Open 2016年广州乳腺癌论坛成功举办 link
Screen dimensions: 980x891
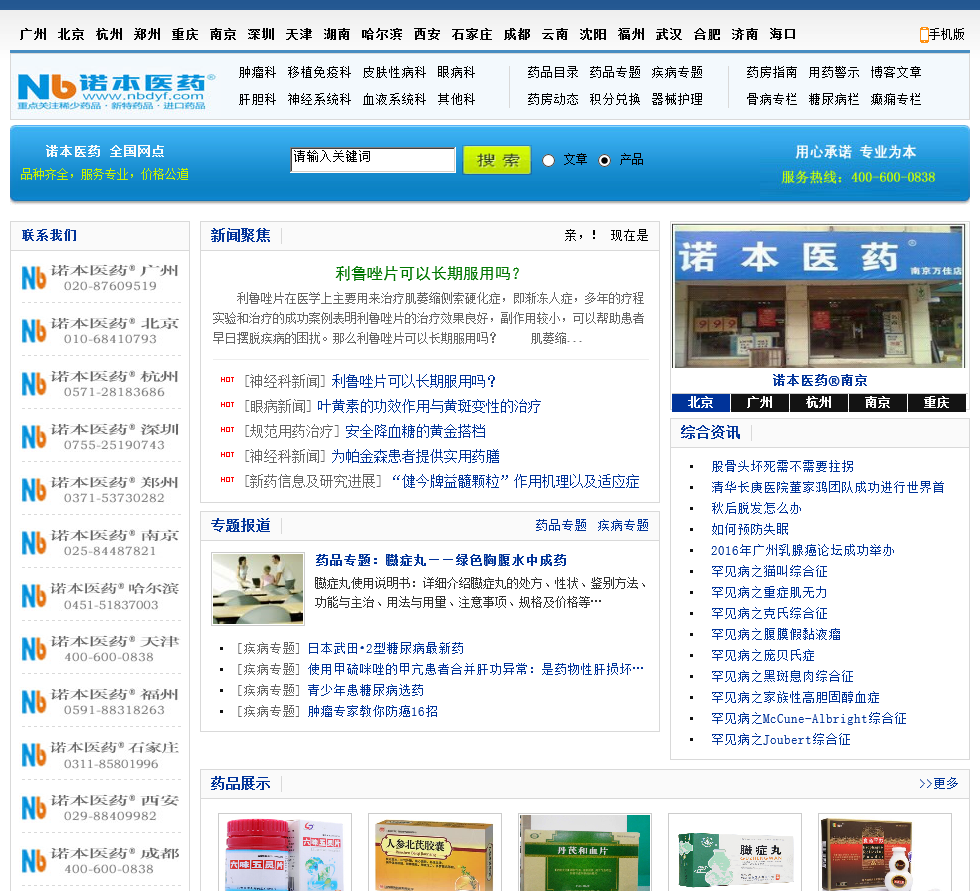[802, 550]
